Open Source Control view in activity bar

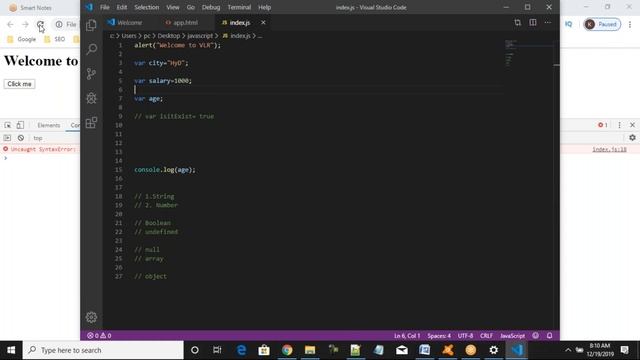(91, 74)
